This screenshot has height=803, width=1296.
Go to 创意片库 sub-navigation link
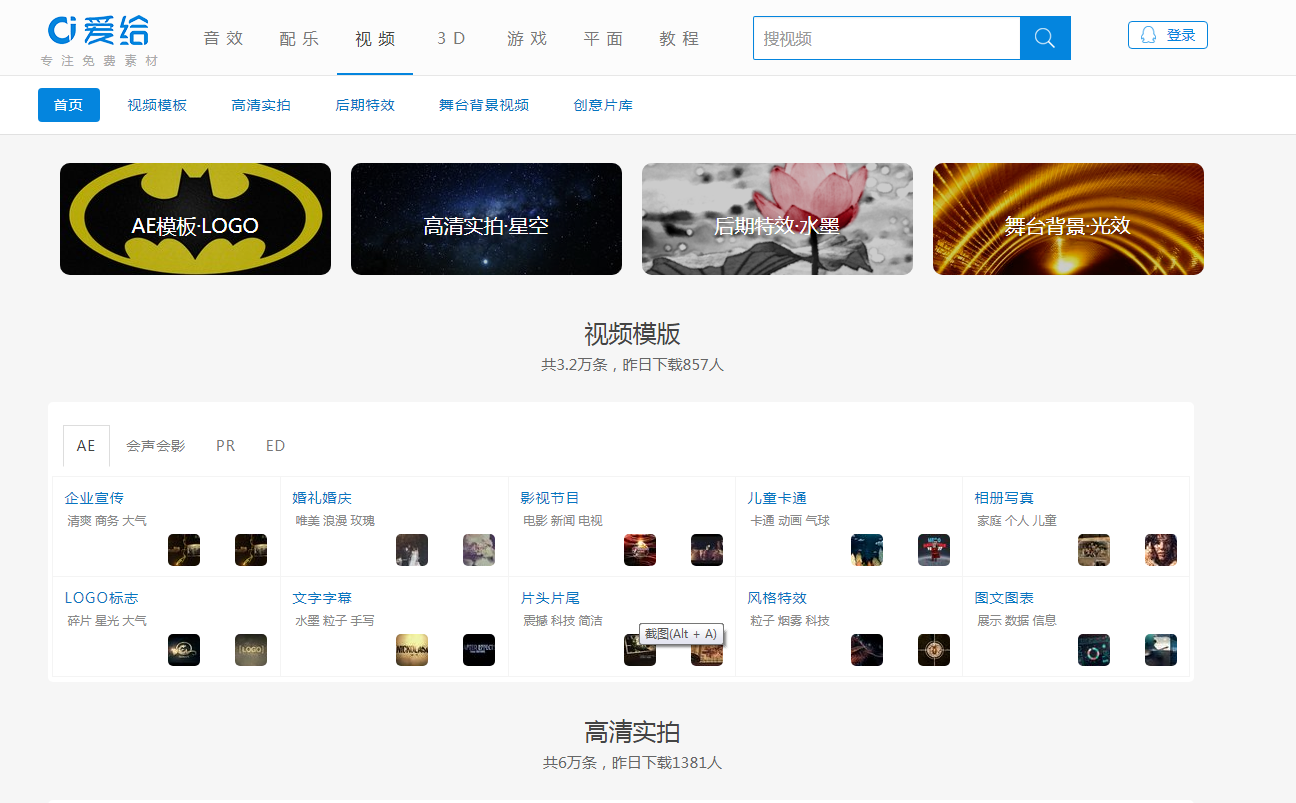[x=603, y=105]
